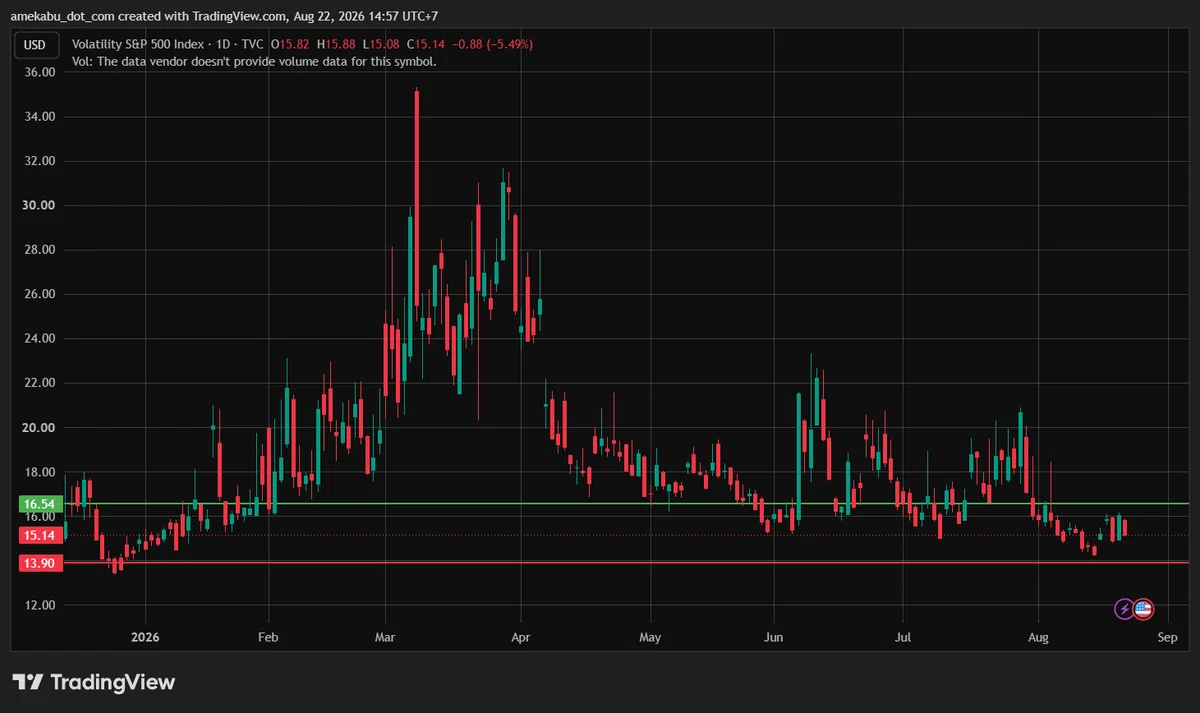Click the open value O15.82
The image size is (1200, 713).
coord(290,44)
